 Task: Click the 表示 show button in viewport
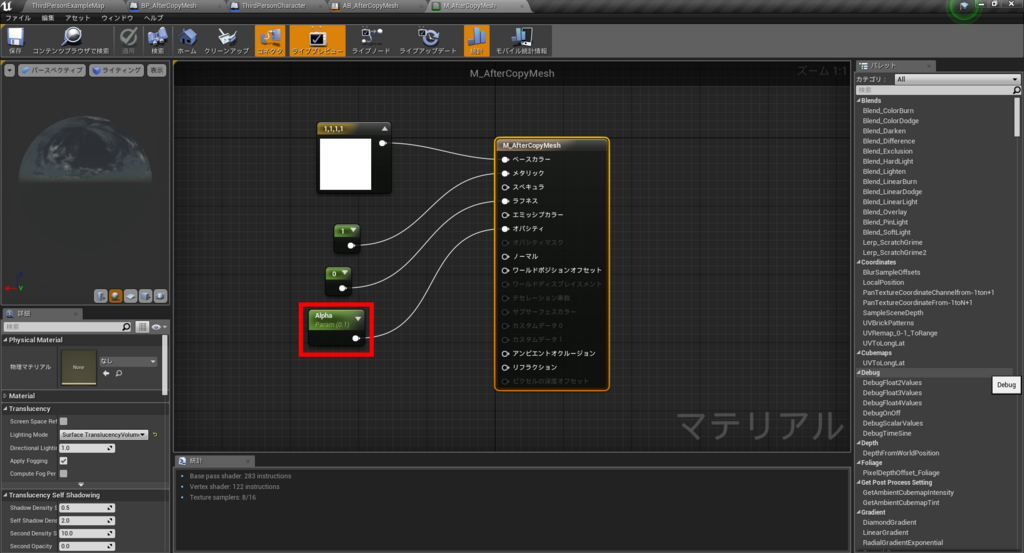[157, 71]
